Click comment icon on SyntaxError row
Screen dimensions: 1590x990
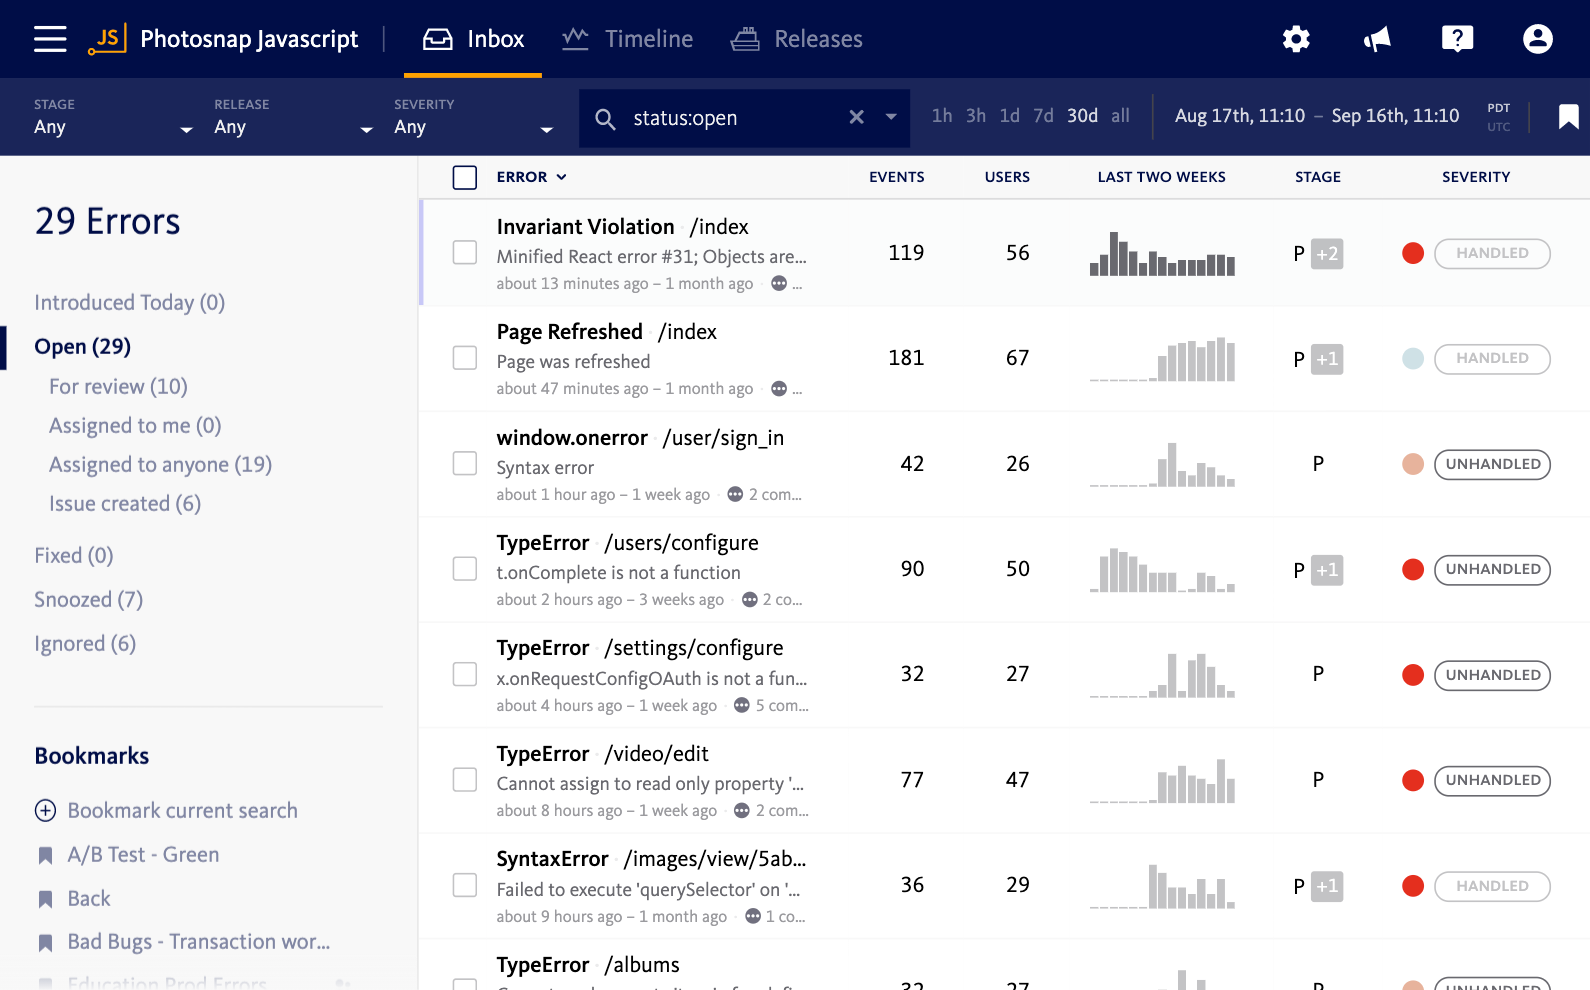tap(753, 916)
